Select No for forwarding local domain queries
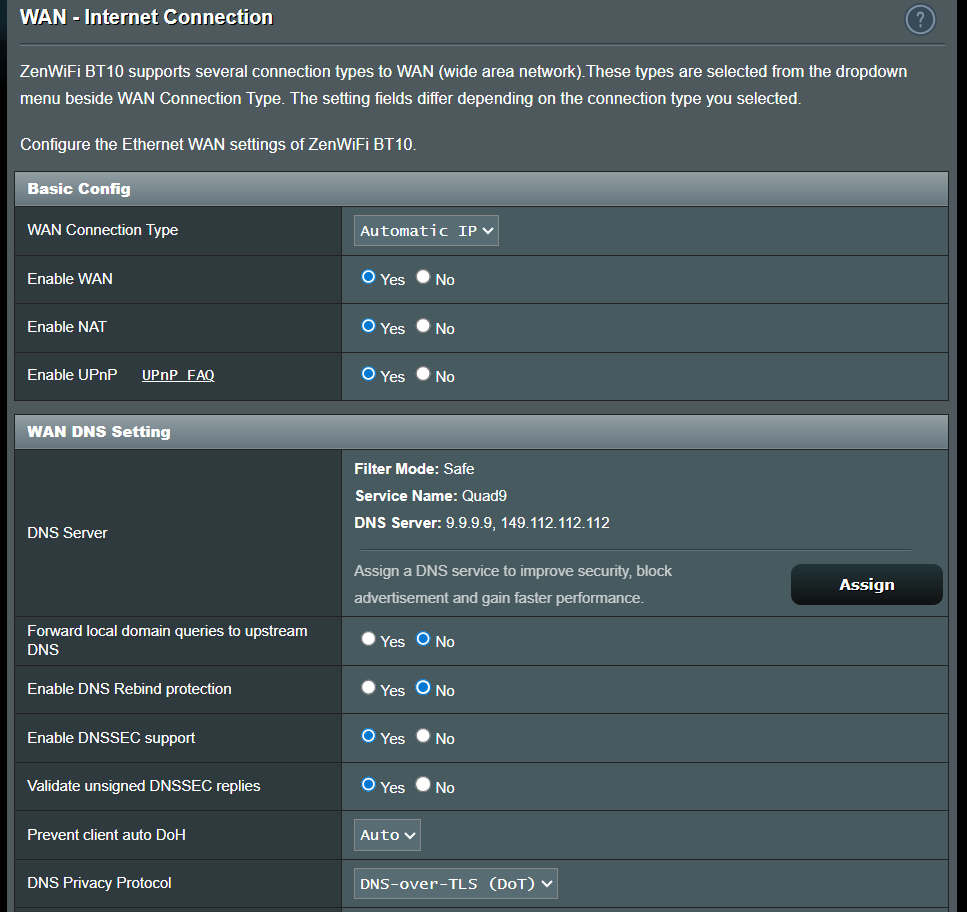The width and height of the screenshot is (967, 912). point(423,639)
